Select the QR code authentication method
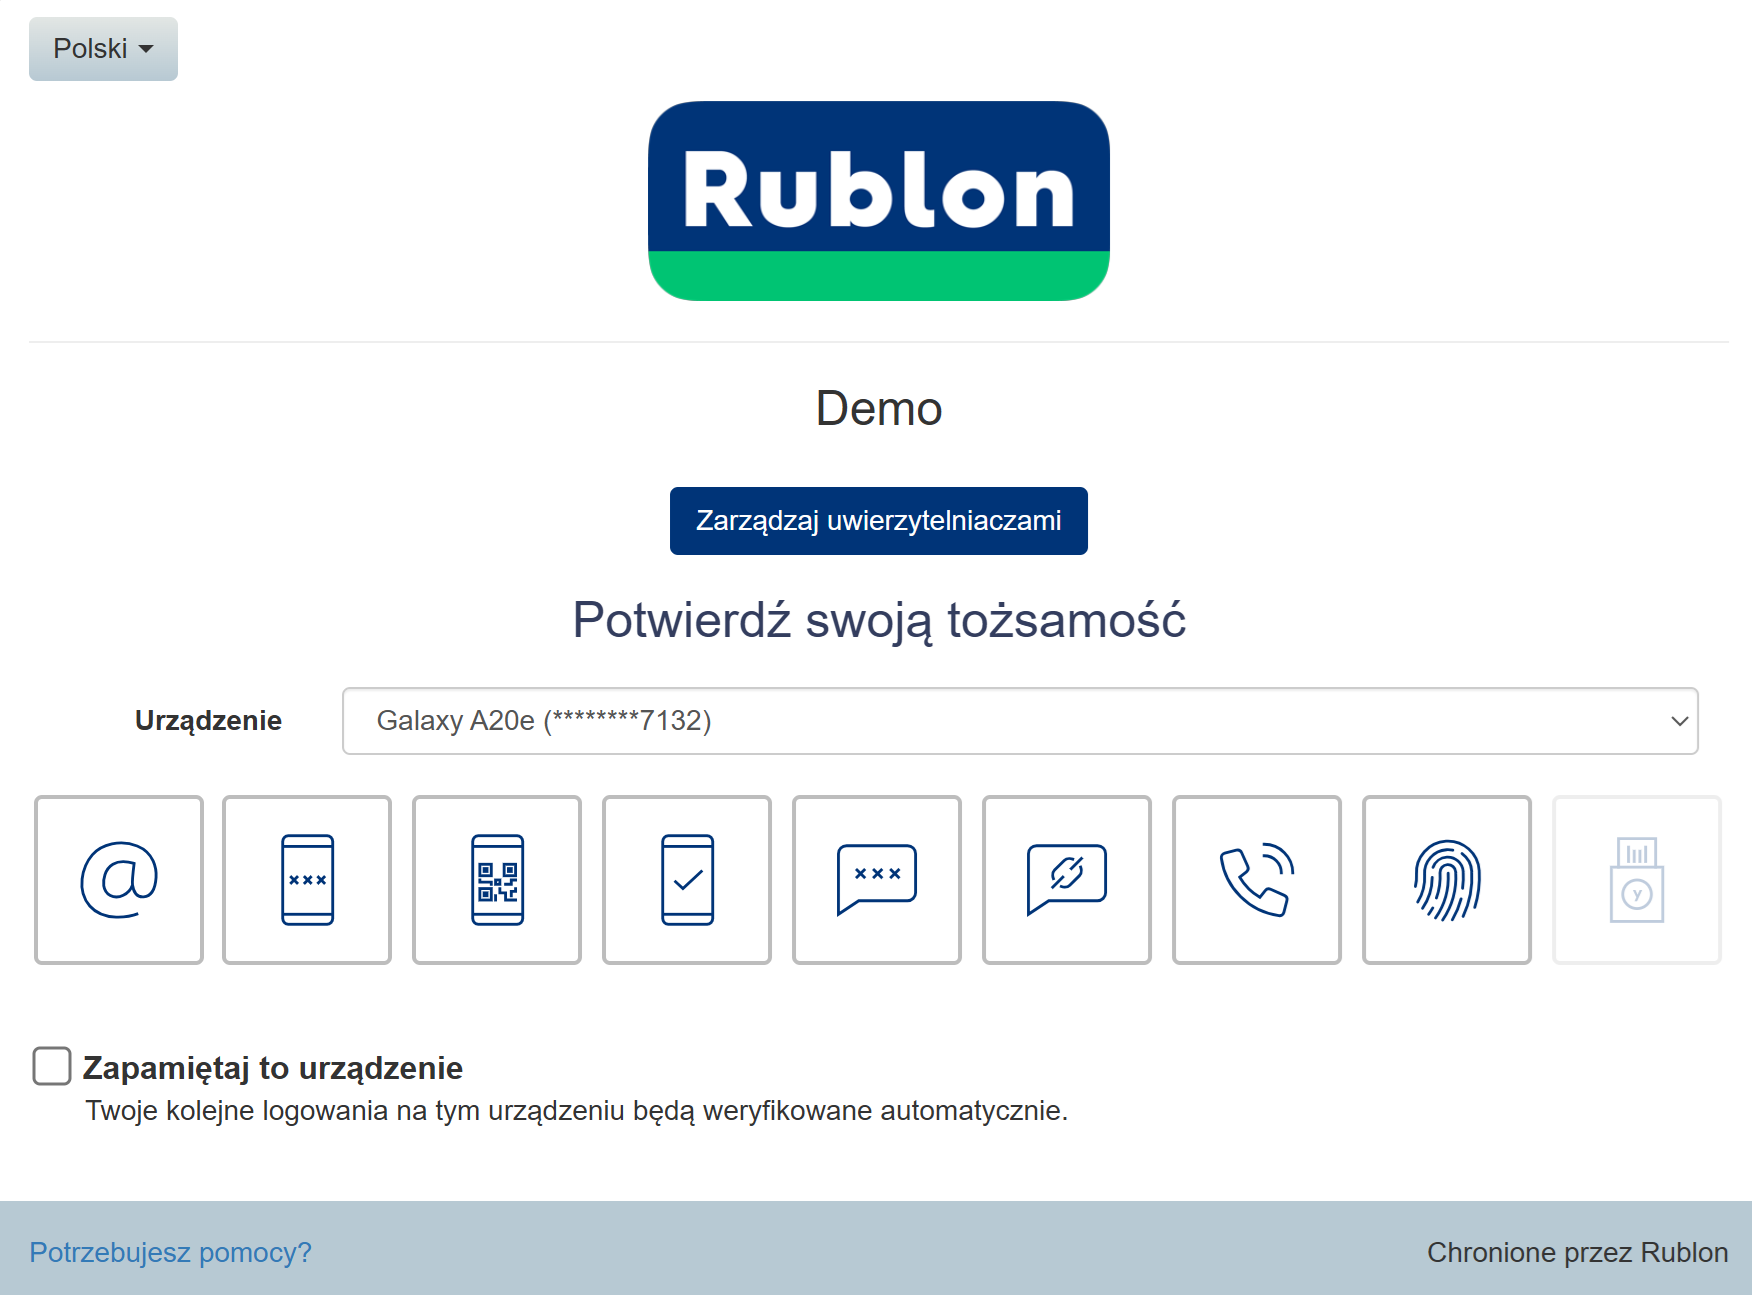 497,880
